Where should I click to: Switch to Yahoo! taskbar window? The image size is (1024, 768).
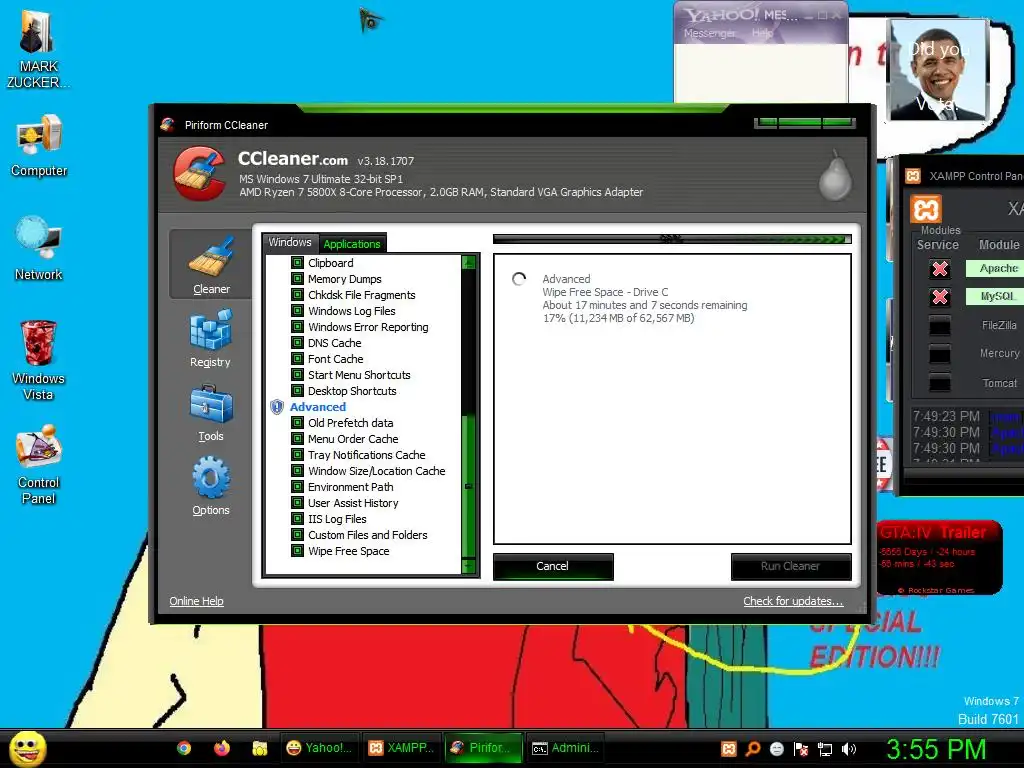pos(319,748)
